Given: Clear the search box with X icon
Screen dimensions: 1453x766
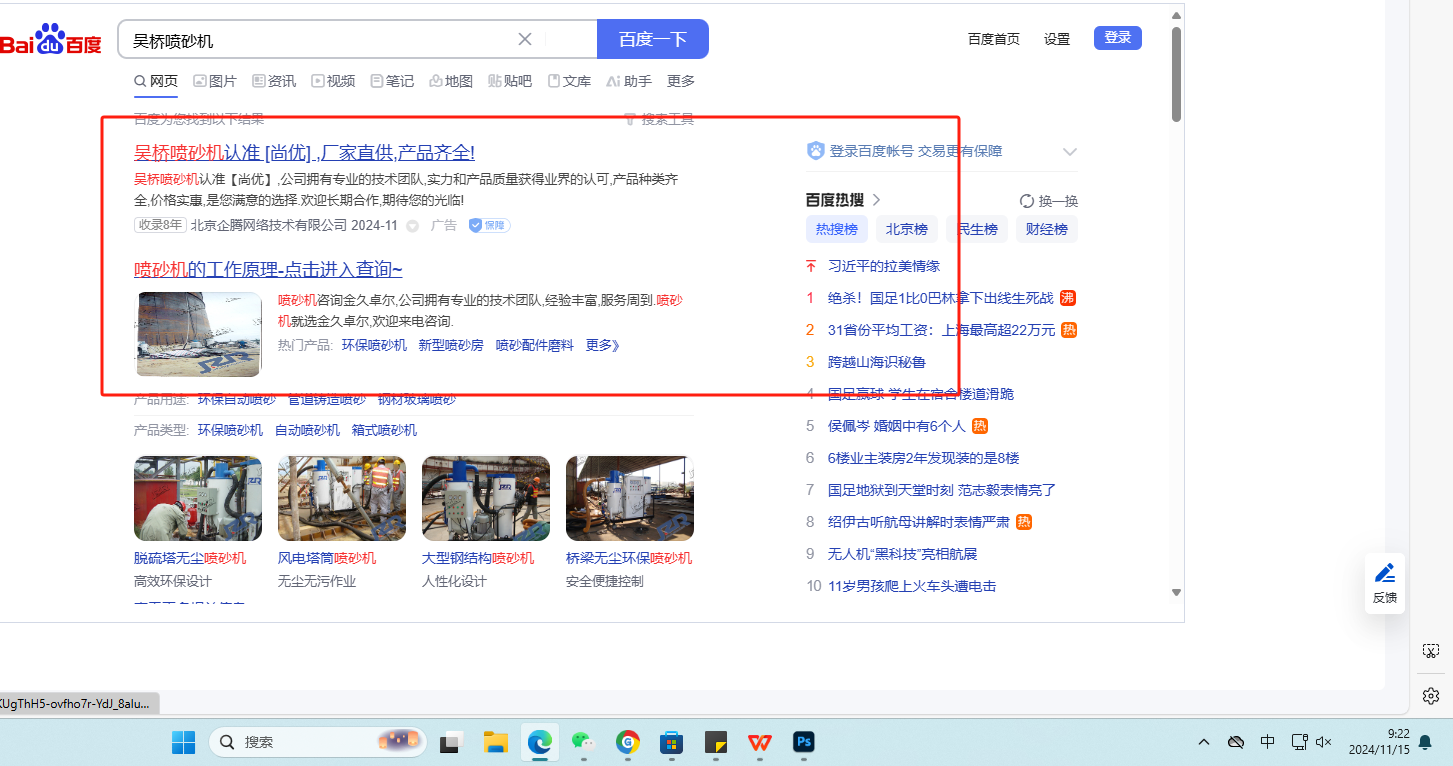Looking at the screenshot, I should [525, 40].
